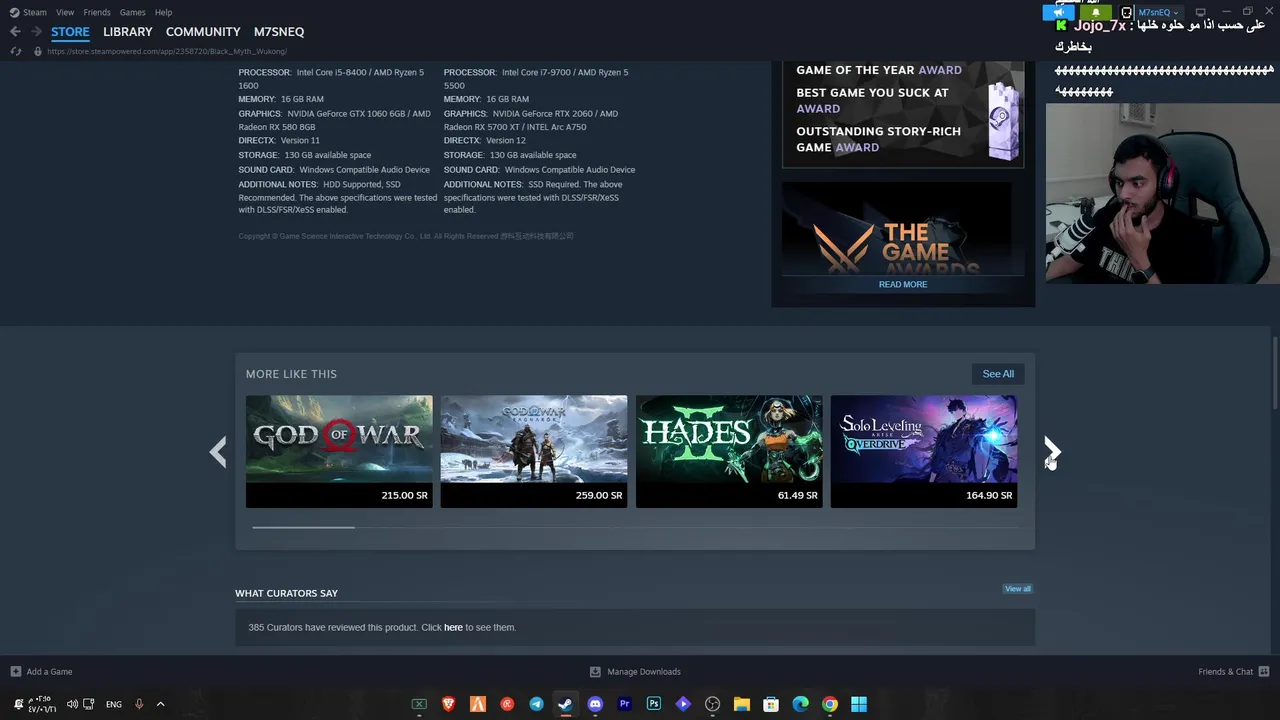The width and height of the screenshot is (1280, 720).
Task: Reload the store page
Action: tap(15, 51)
